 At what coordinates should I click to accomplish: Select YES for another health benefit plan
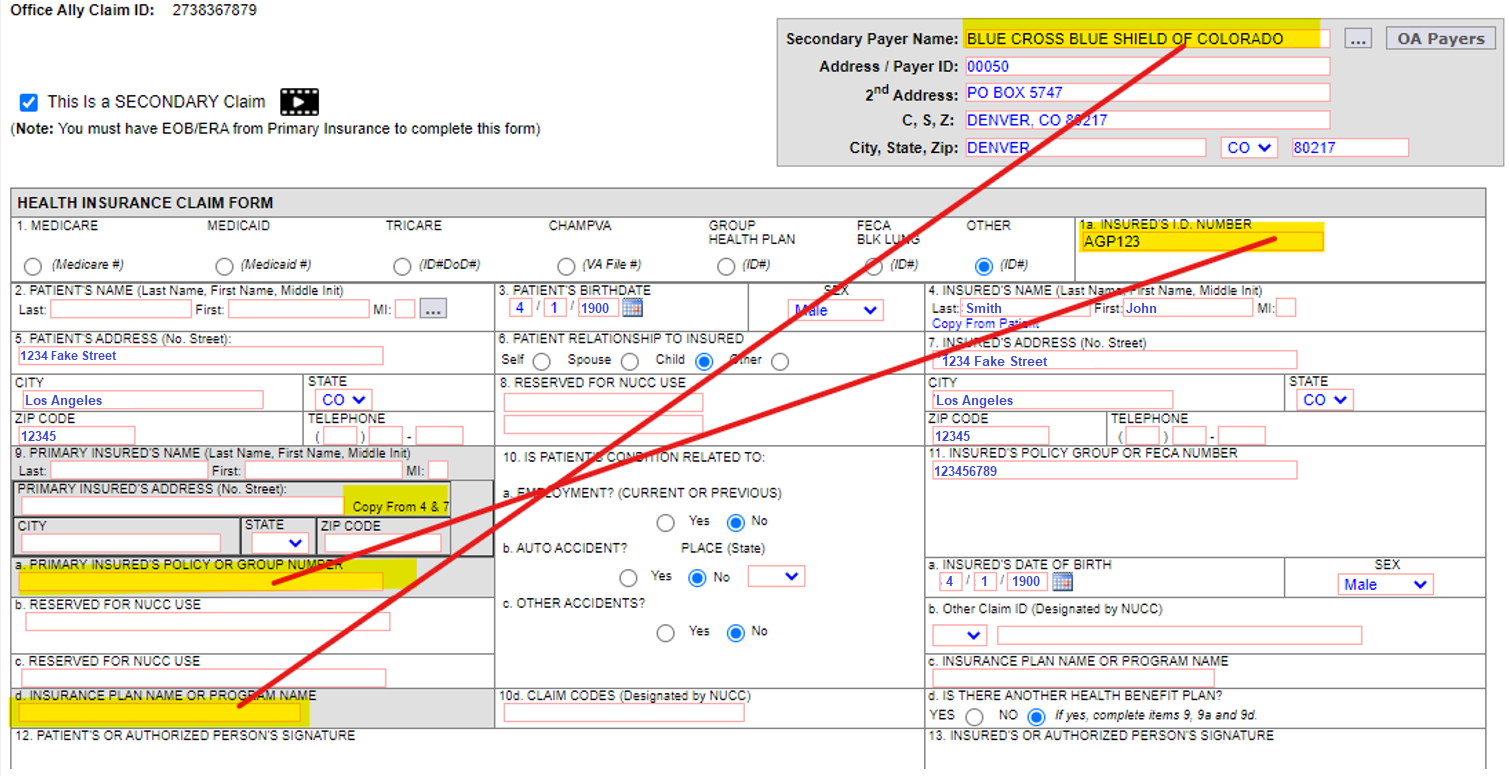tap(973, 716)
